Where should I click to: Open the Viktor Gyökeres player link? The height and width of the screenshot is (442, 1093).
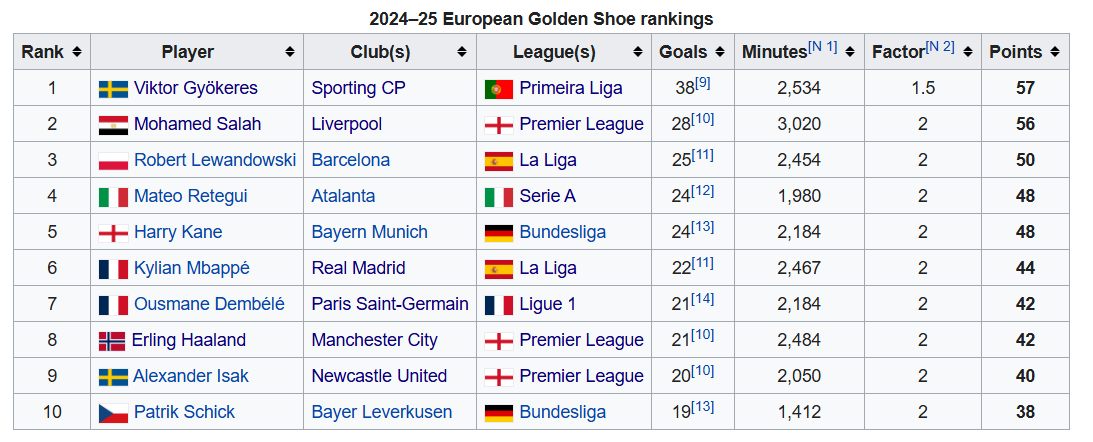click(x=196, y=89)
